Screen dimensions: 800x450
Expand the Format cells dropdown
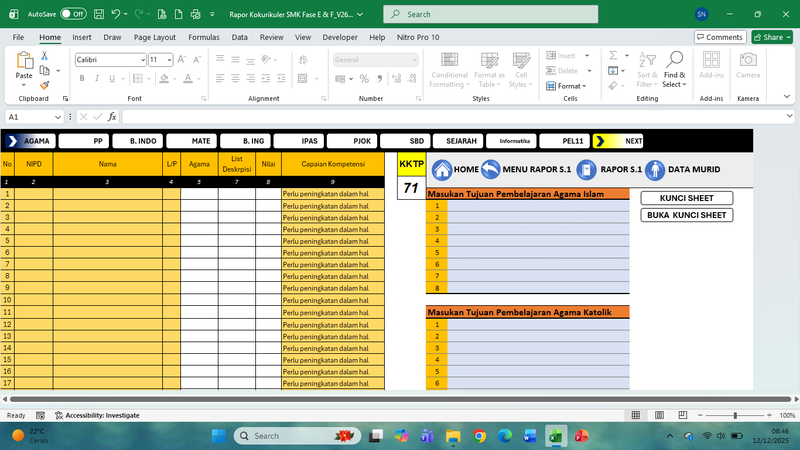pos(571,86)
